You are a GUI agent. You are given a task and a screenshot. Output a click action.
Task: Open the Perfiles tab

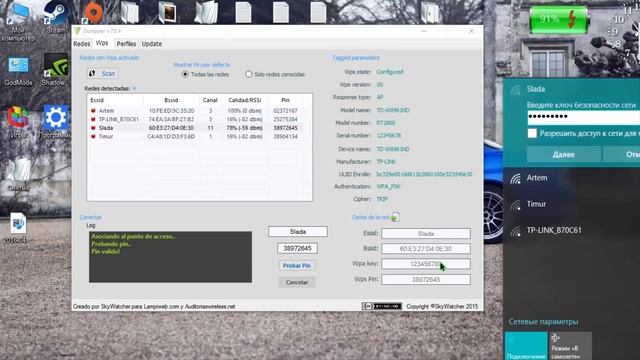126,44
